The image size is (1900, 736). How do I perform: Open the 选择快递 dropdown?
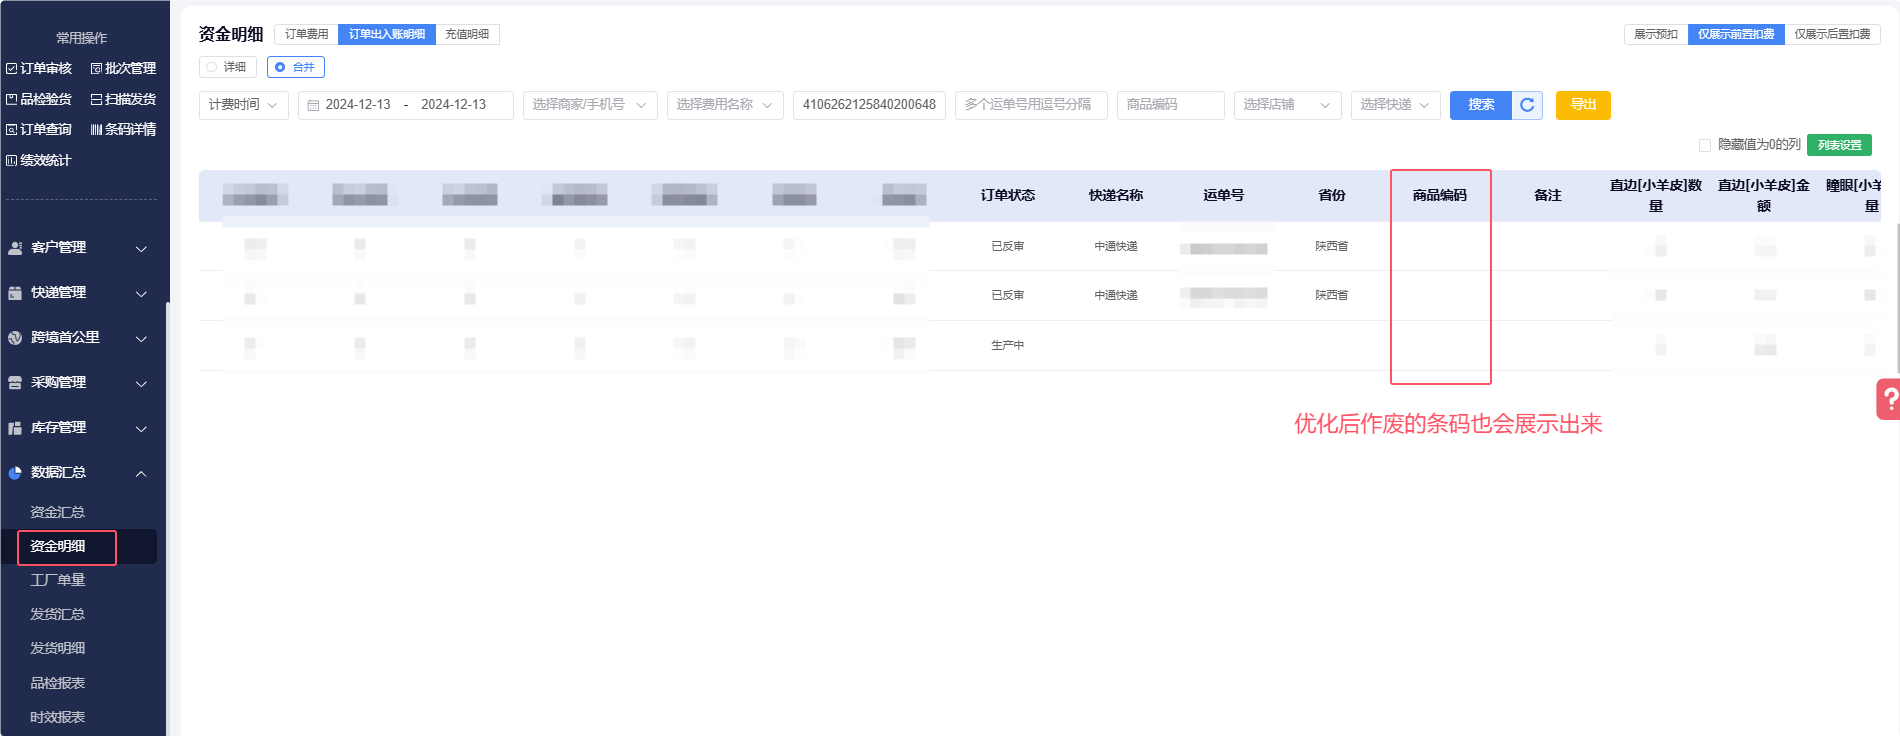(x=1396, y=105)
